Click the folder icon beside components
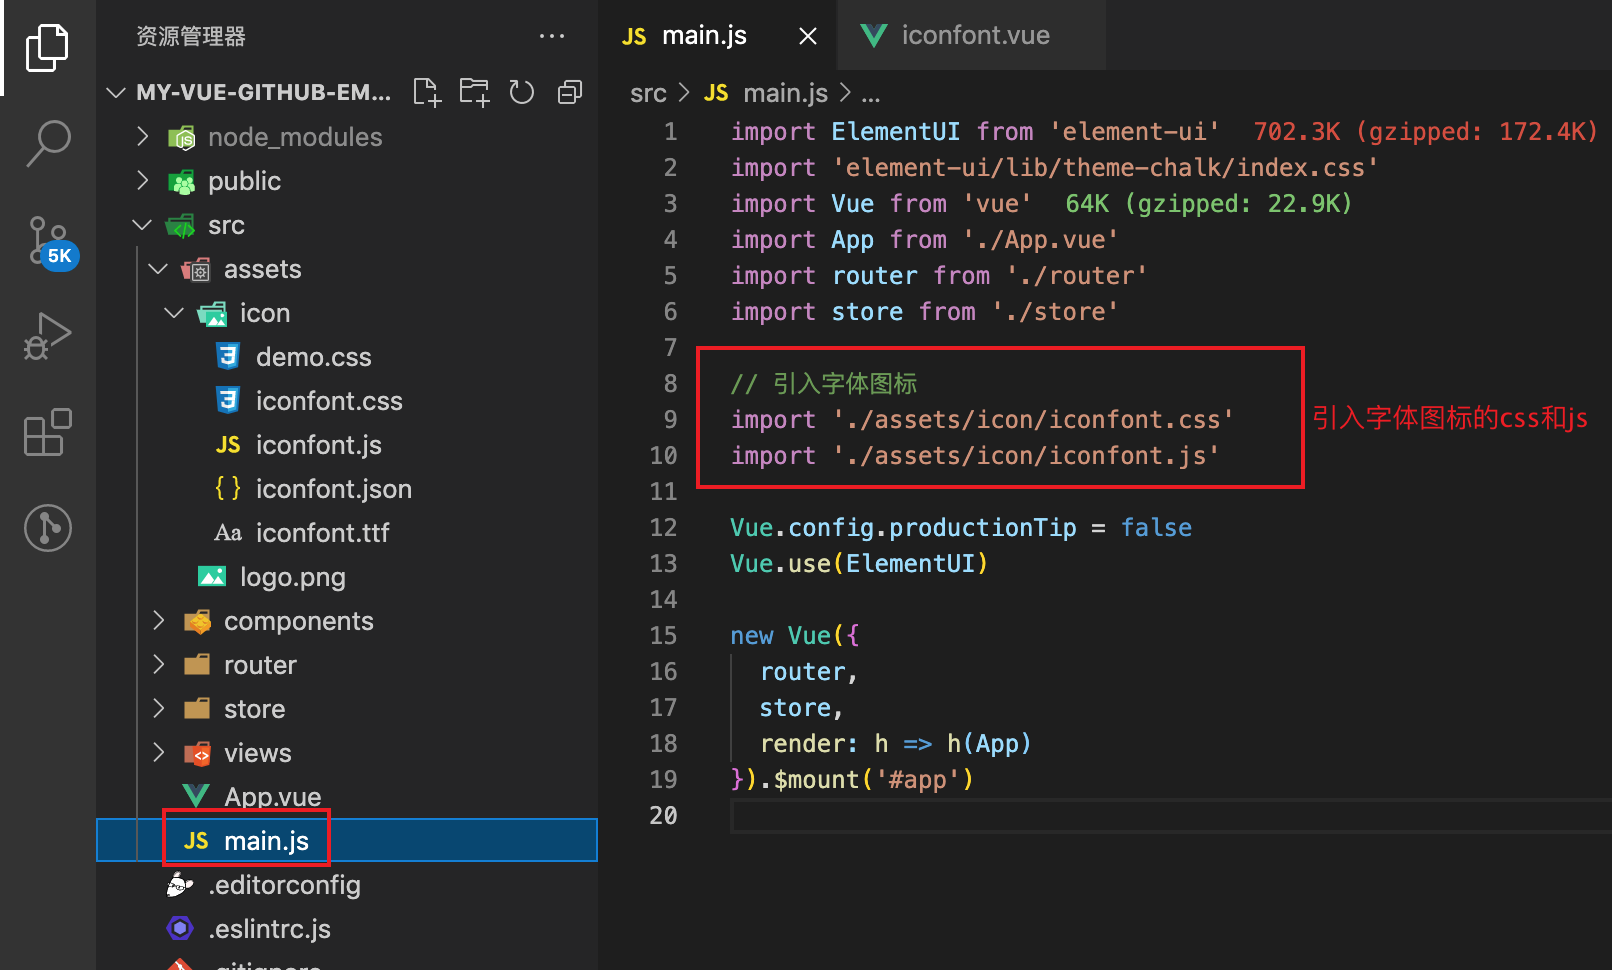Screen dimensions: 1612x970 [x=197, y=621]
